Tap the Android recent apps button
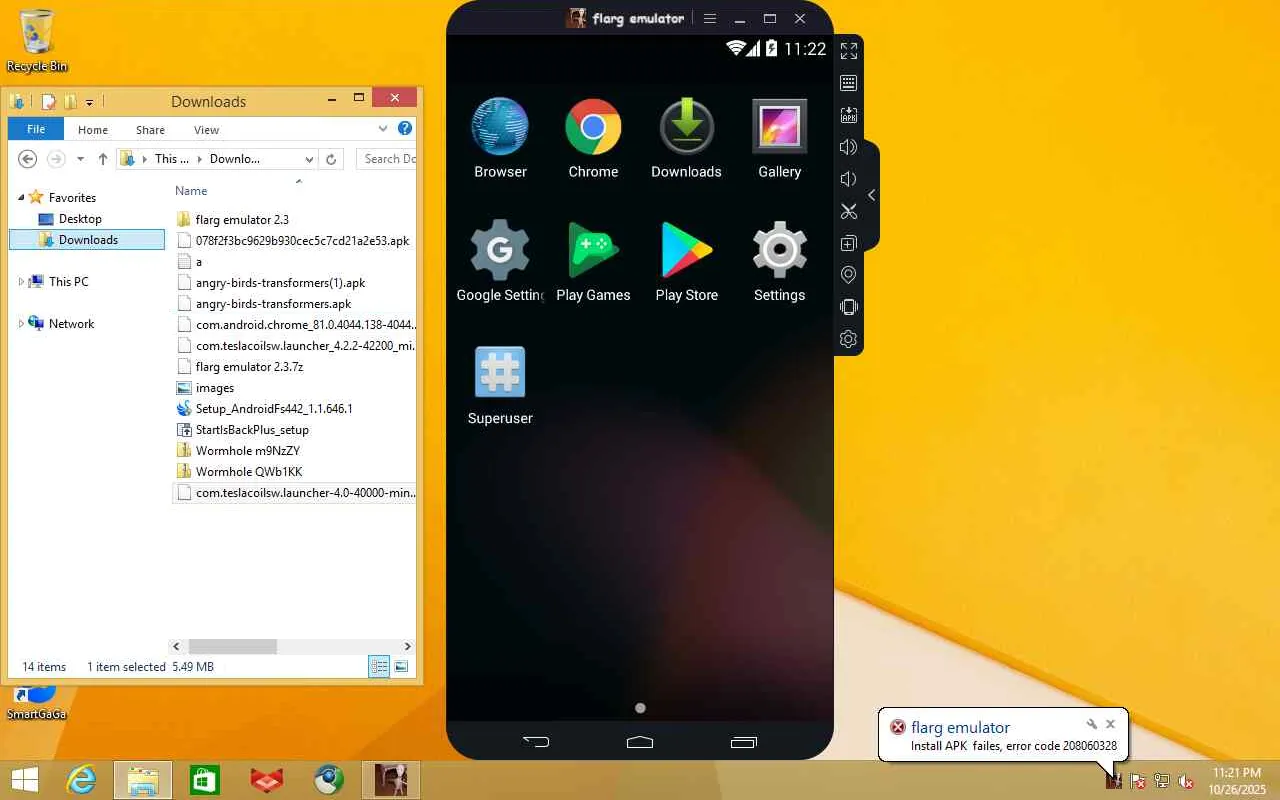This screenshot has width=1280, height=800. pyautogui.click(x=744, y=742)
